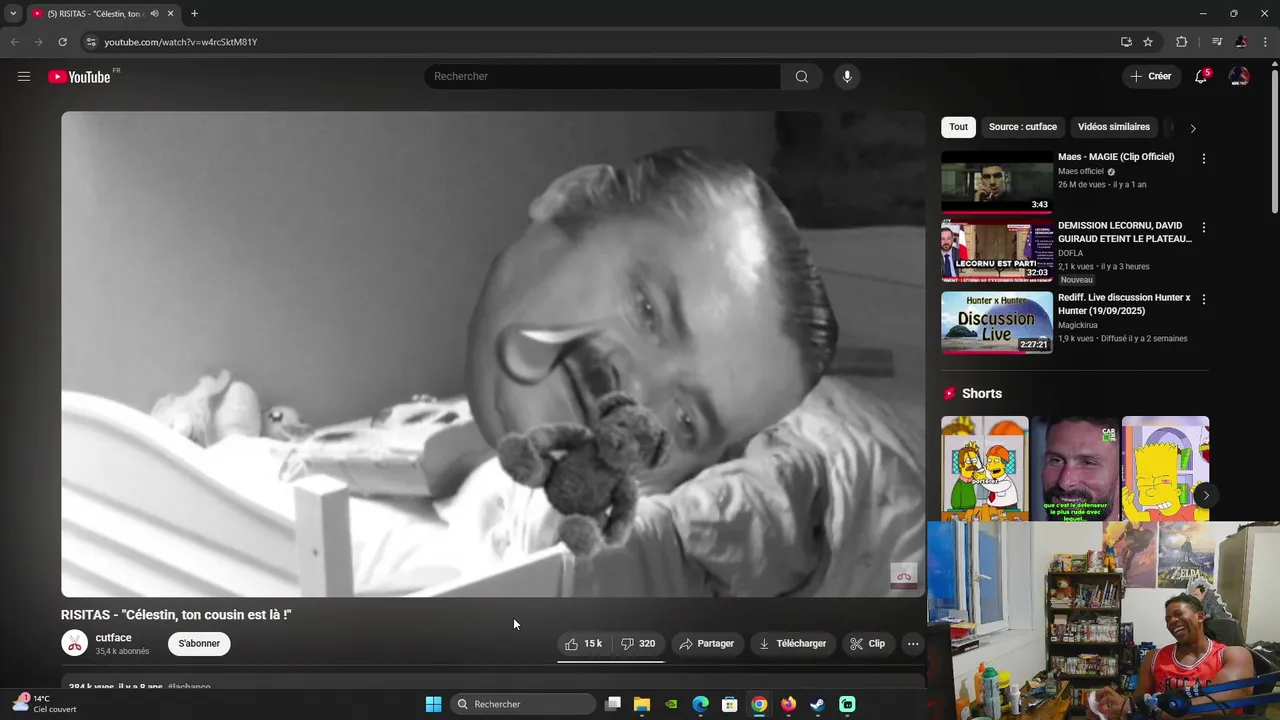1280x720 pixels.
Task: Open Hunter x Hunter Discussion Live thumbnail
Action: [997, 322]
